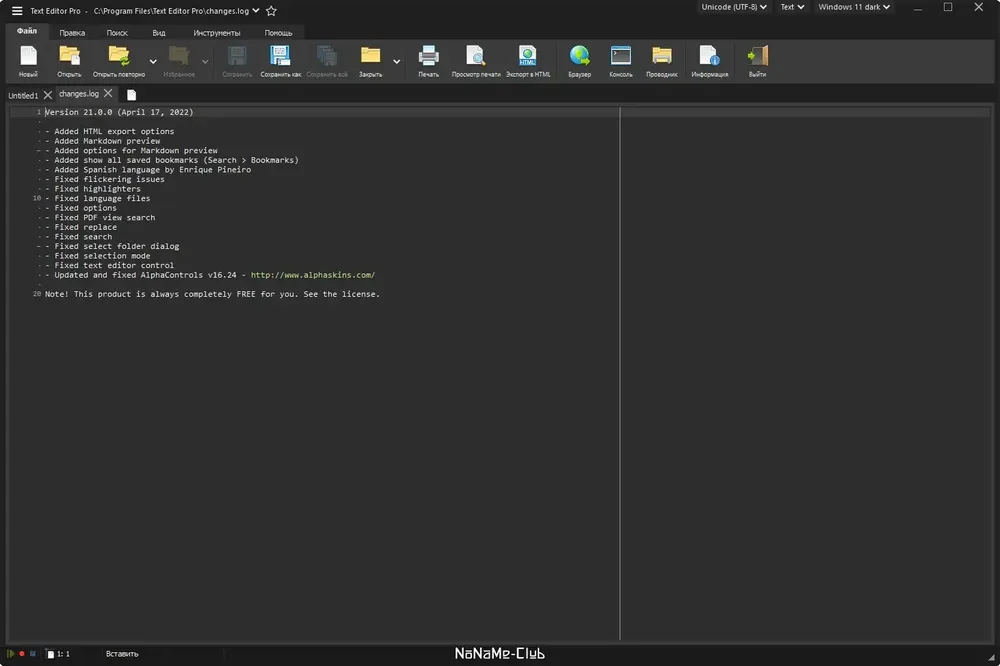1000x666 pixels.
Task: Open the Windows 11 dark skin dropdown
Action: point(854,7)
